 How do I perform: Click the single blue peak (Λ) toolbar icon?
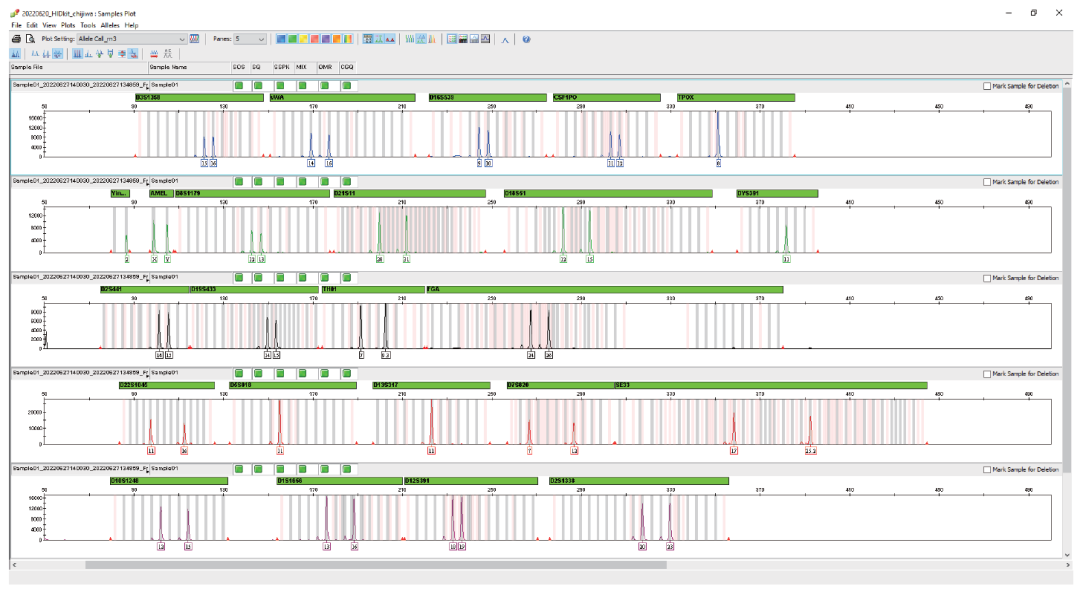505,39
